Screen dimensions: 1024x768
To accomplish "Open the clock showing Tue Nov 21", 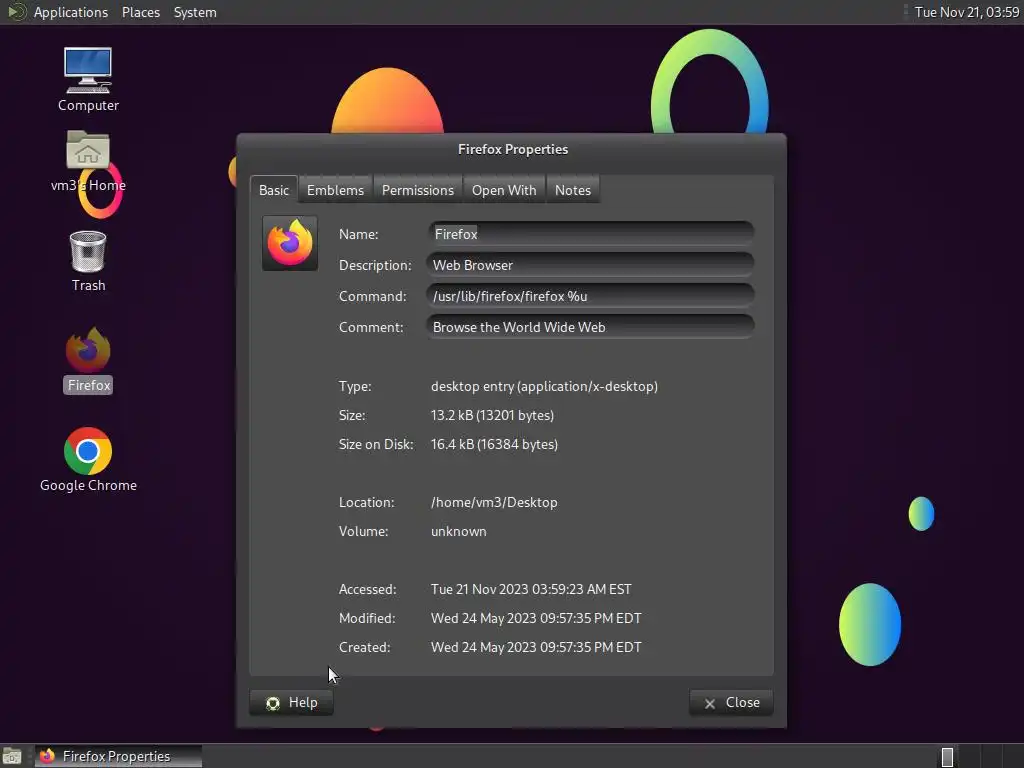I will tap(966, 12).
